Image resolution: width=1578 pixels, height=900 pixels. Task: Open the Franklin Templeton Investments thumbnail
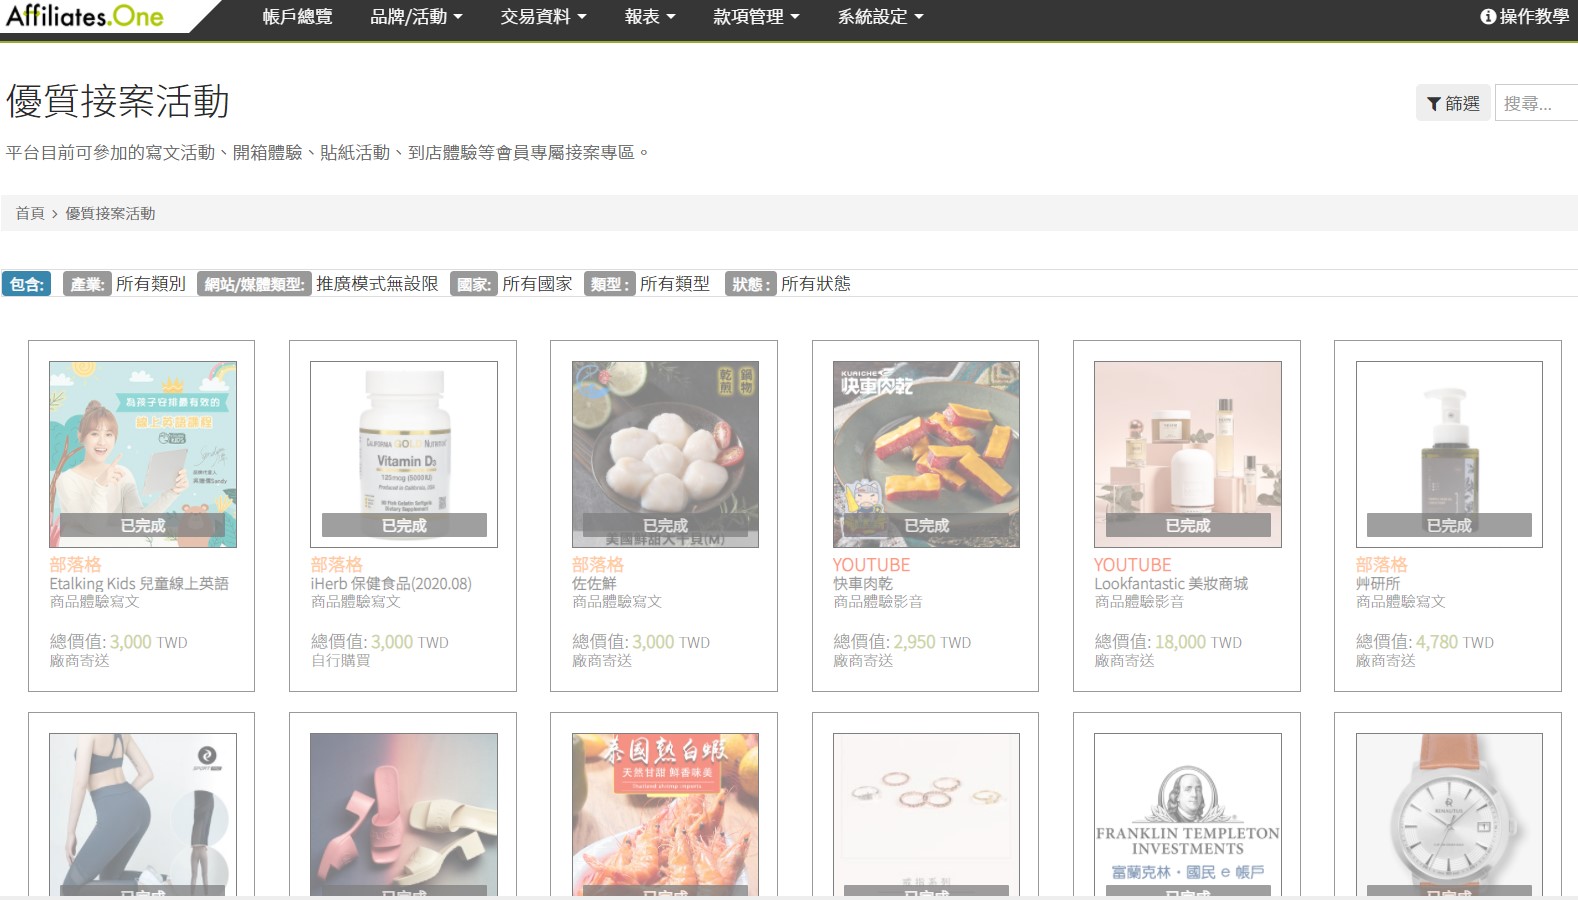(x=1188, y=814)
